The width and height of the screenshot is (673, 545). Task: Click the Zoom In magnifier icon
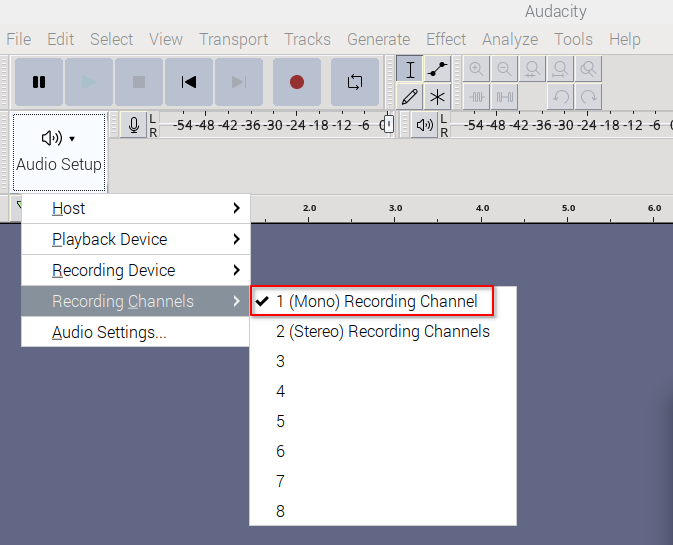[476, 69]
